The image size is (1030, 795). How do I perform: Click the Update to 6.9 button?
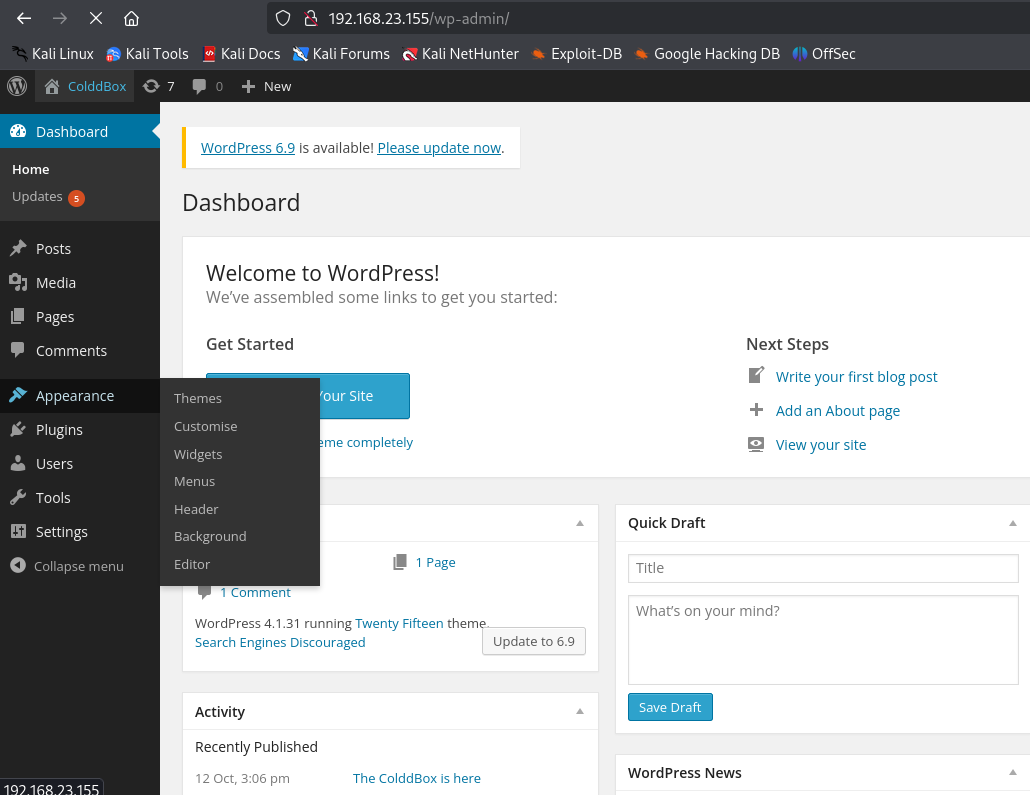coord(533,642)
